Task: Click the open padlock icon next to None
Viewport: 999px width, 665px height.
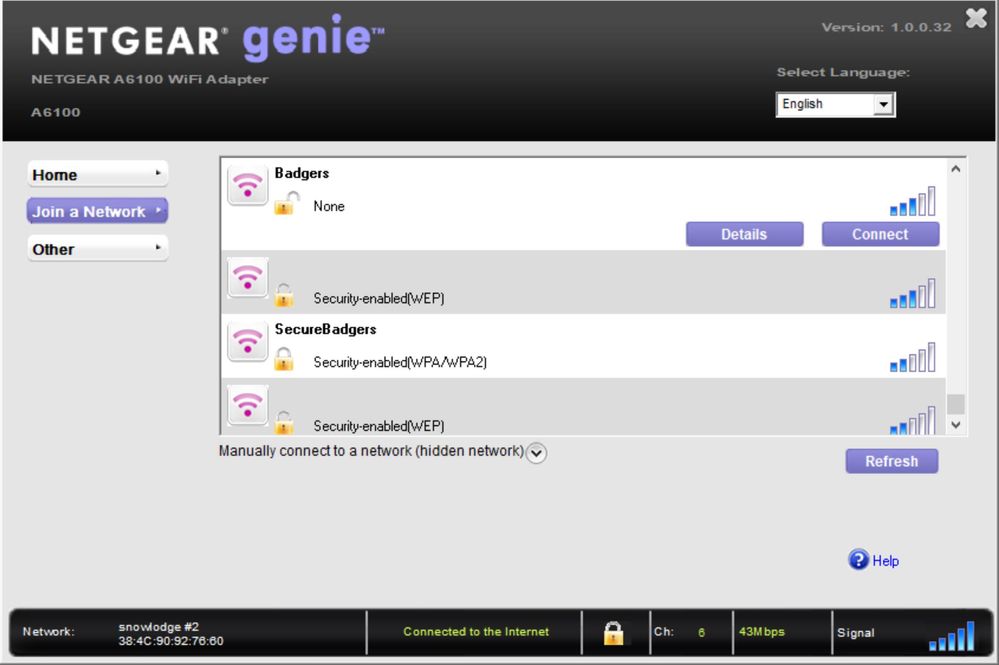Action: coord(286,203)
